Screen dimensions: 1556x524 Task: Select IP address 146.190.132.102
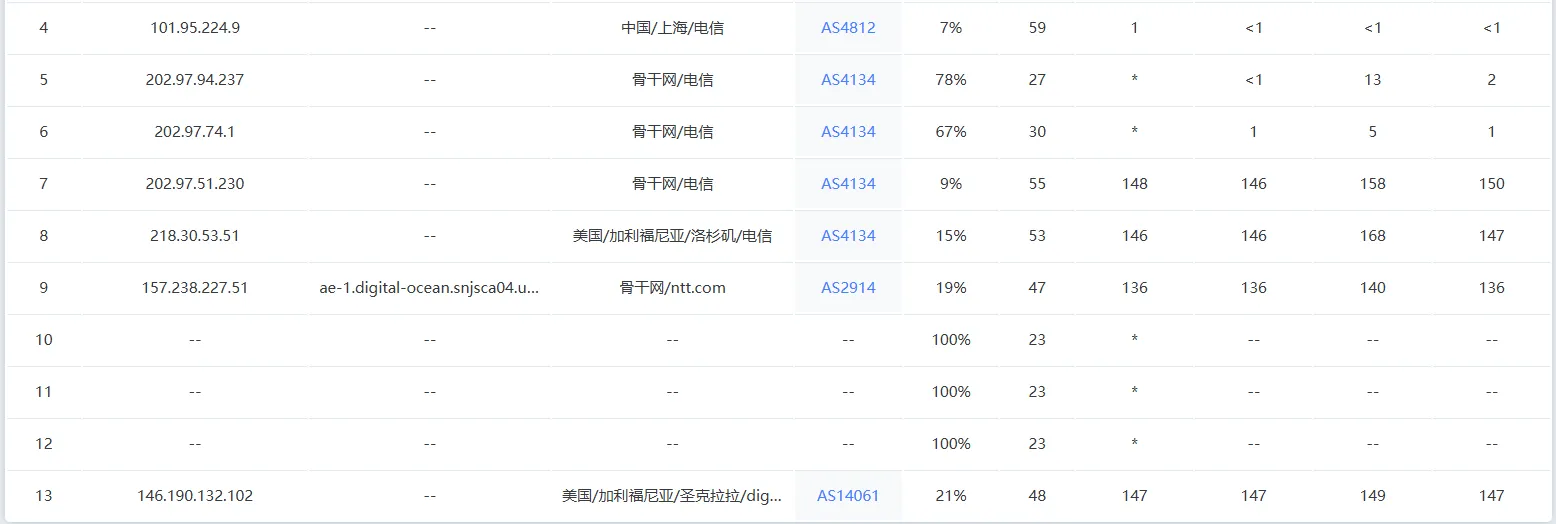[195, 496]
